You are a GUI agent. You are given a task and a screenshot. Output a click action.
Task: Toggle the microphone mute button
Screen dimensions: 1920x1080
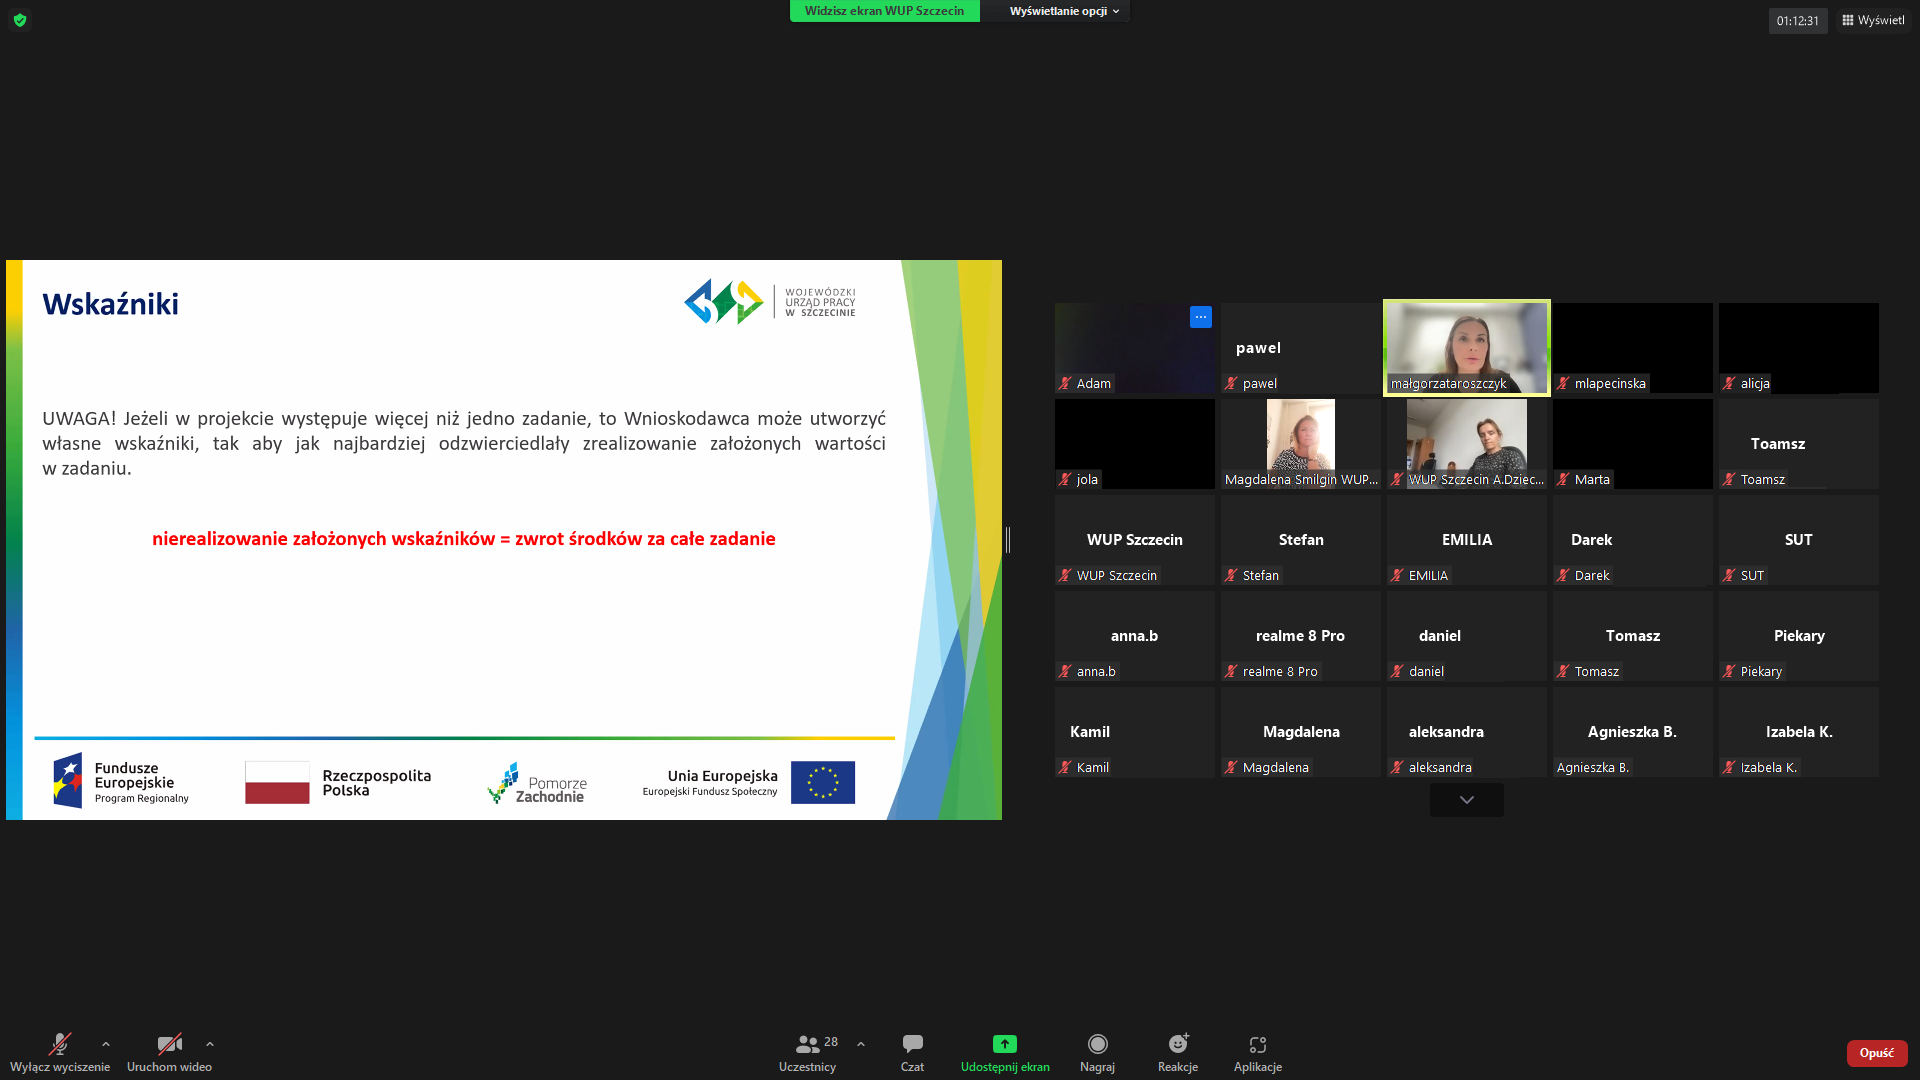click(60, 1053)
